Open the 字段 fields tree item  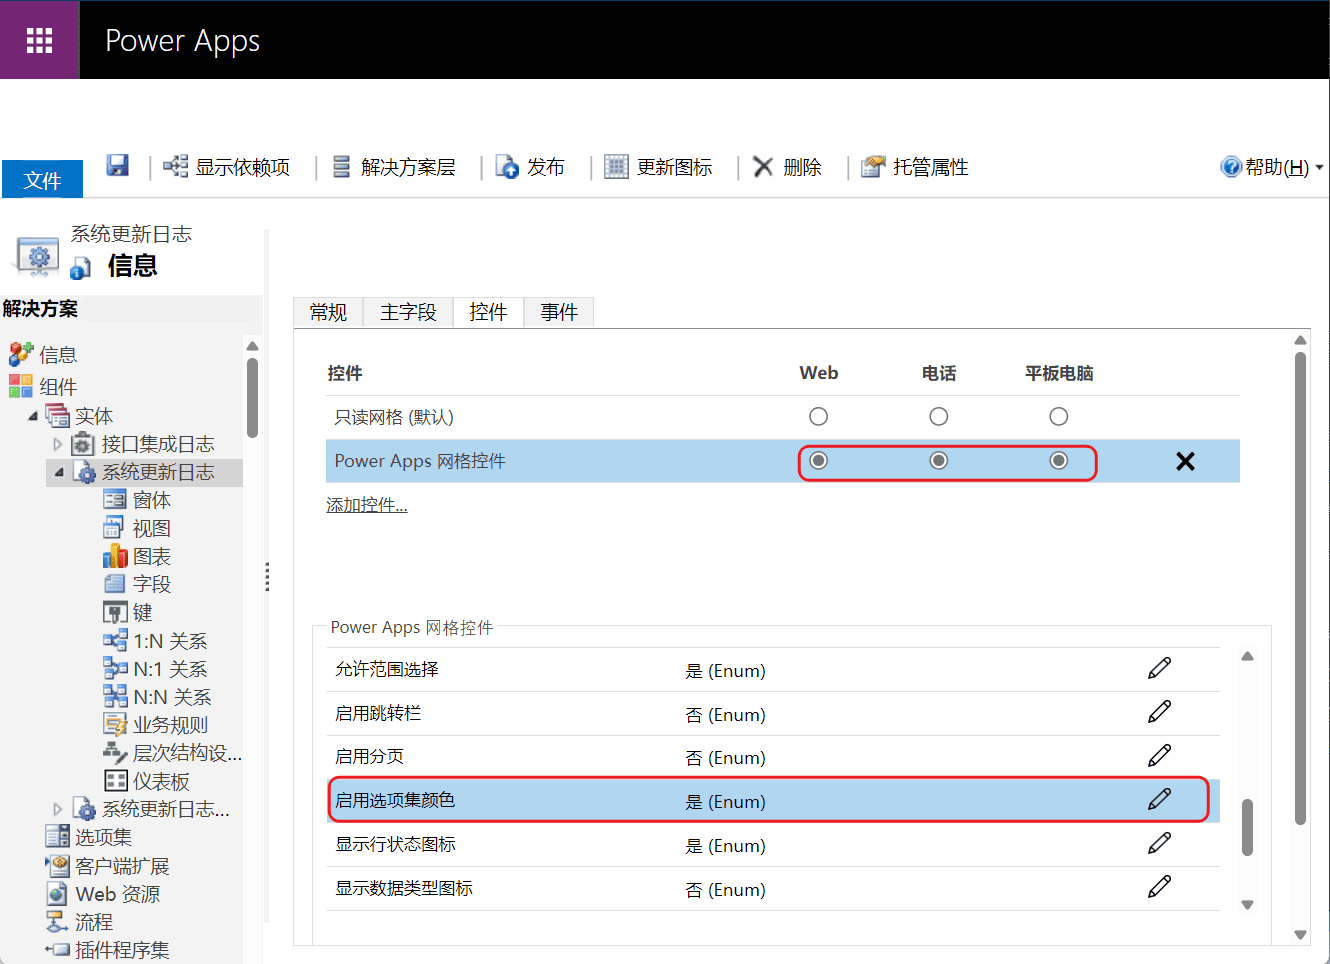click(x=152, y=584)
